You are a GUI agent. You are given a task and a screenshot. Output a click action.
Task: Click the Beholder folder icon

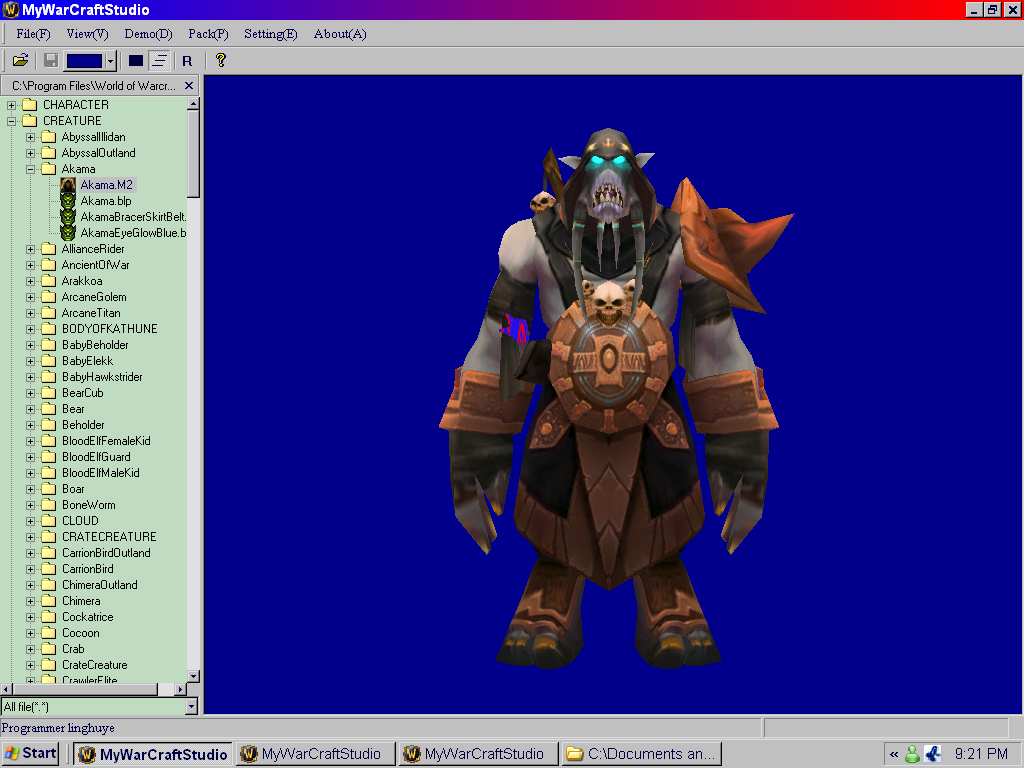tap(48, 425)
